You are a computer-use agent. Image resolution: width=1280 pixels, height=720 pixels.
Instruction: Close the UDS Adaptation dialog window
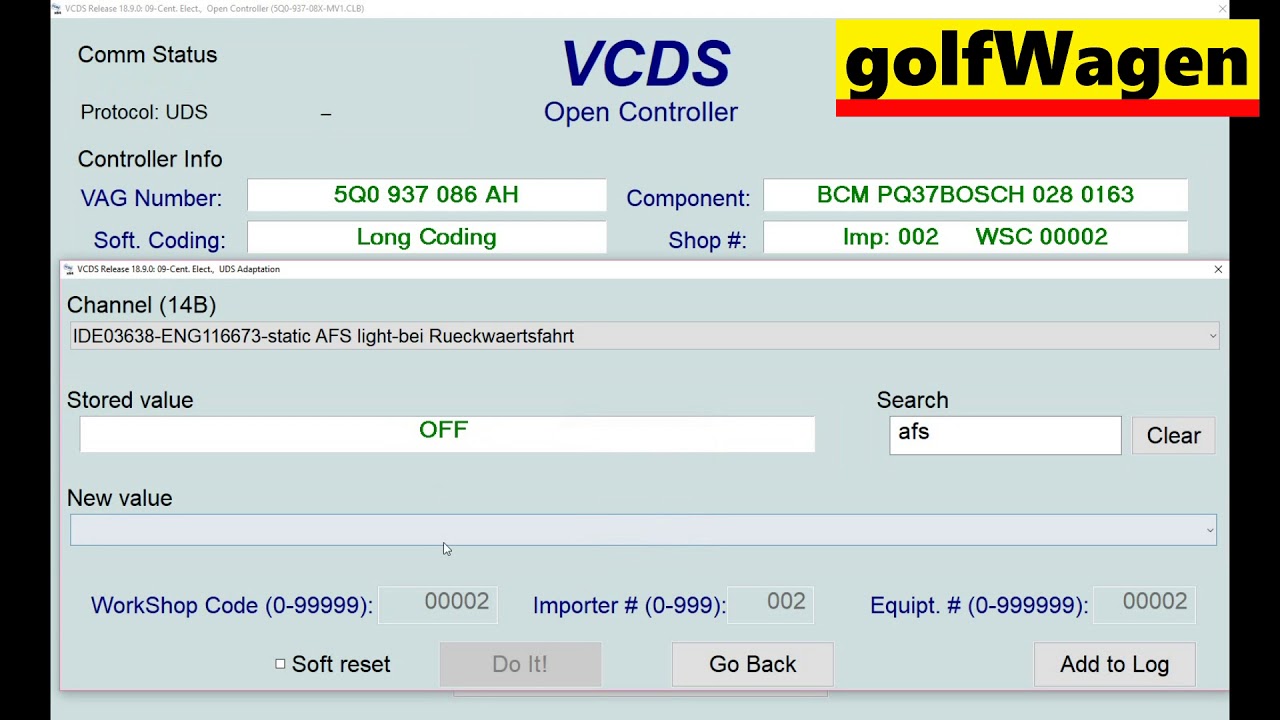[x=1218, y=269]
